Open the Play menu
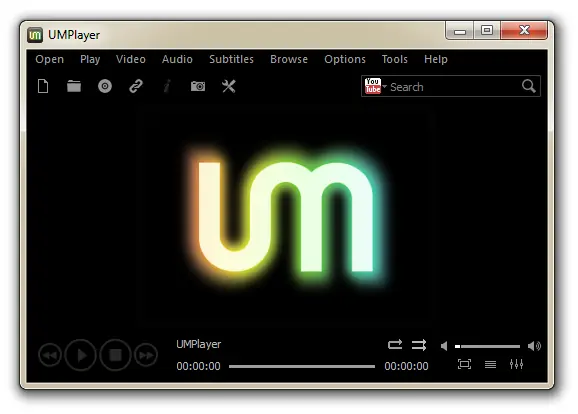 point(90,59)
